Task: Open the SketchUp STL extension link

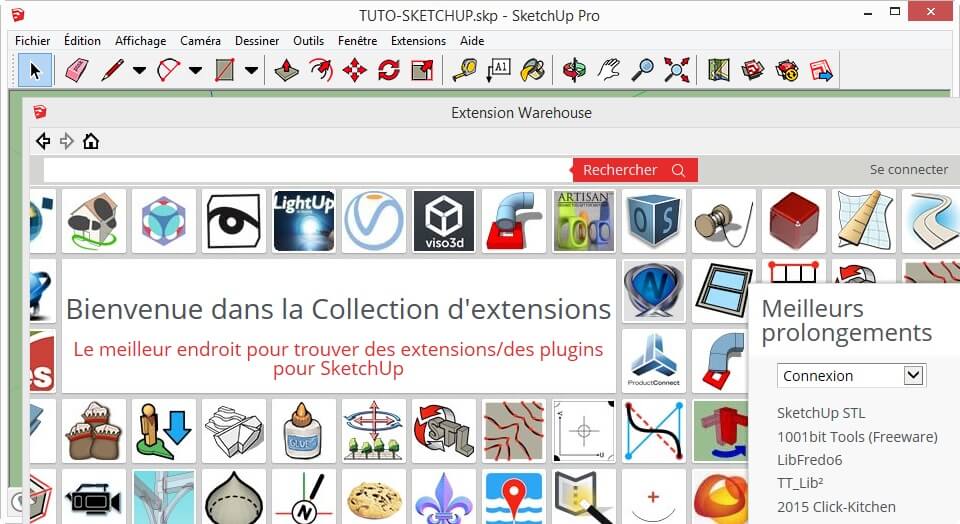Action: 821,413
